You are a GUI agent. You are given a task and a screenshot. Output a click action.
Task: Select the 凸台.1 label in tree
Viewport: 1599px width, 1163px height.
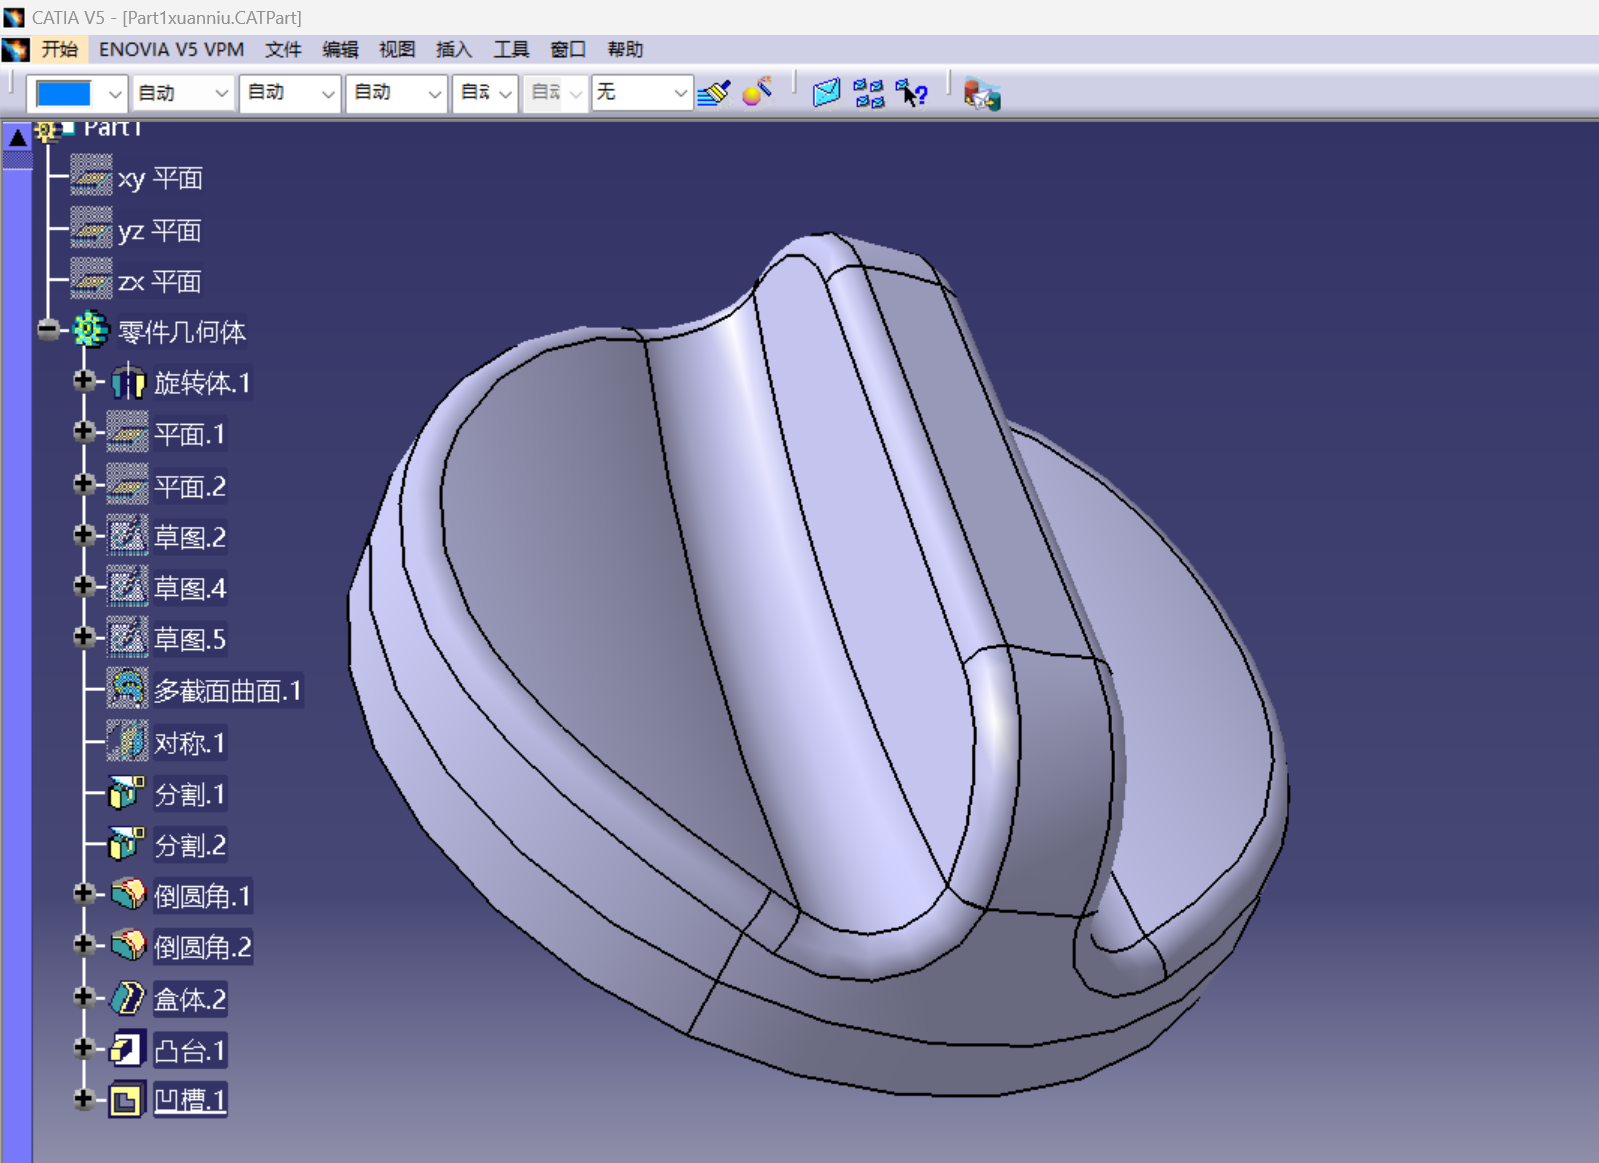click(190, 1050)
